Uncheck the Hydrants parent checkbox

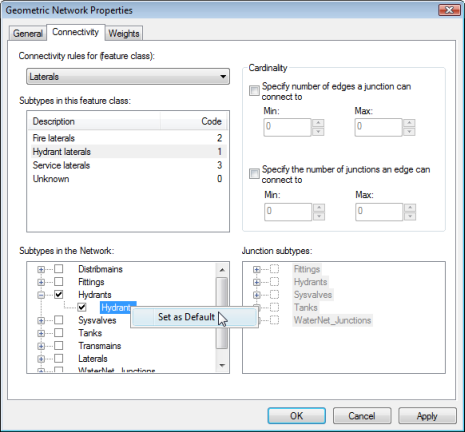[59, 295]
